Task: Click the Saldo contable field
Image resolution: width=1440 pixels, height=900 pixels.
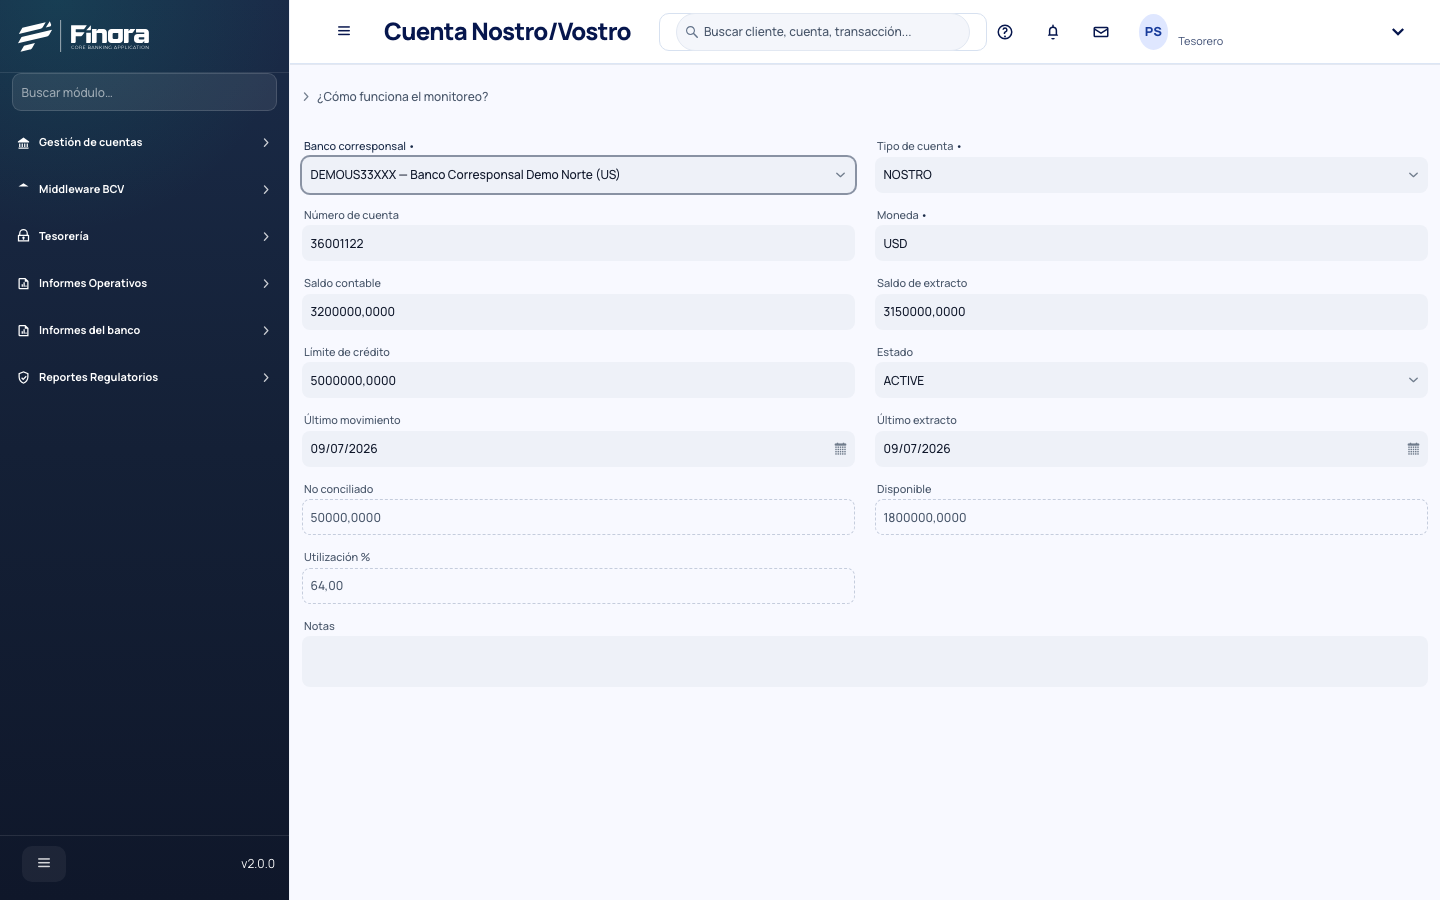Action: tap(579, 312)
